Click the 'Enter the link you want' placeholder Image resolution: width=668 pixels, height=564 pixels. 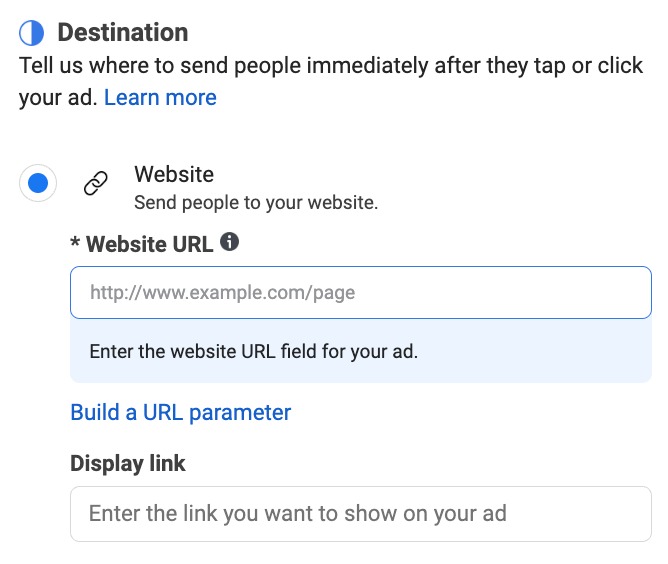point(297,514)
